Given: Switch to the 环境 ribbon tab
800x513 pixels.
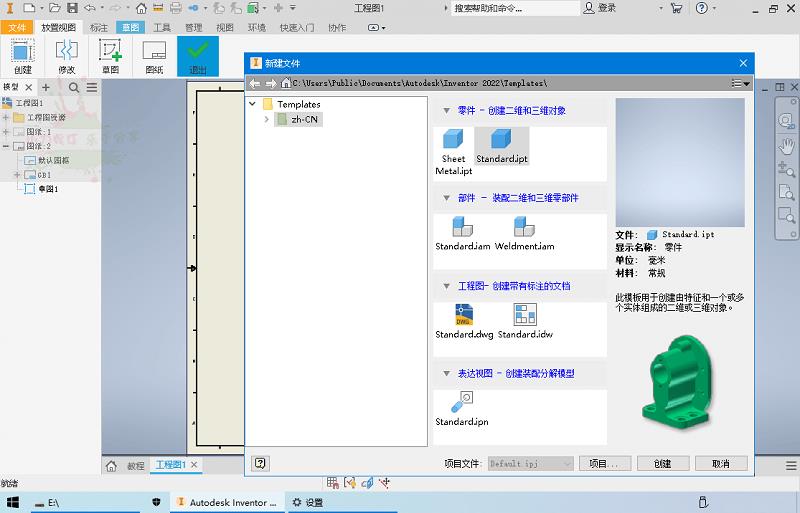Looking at the screenshot, I should click(x=257, y=28).
